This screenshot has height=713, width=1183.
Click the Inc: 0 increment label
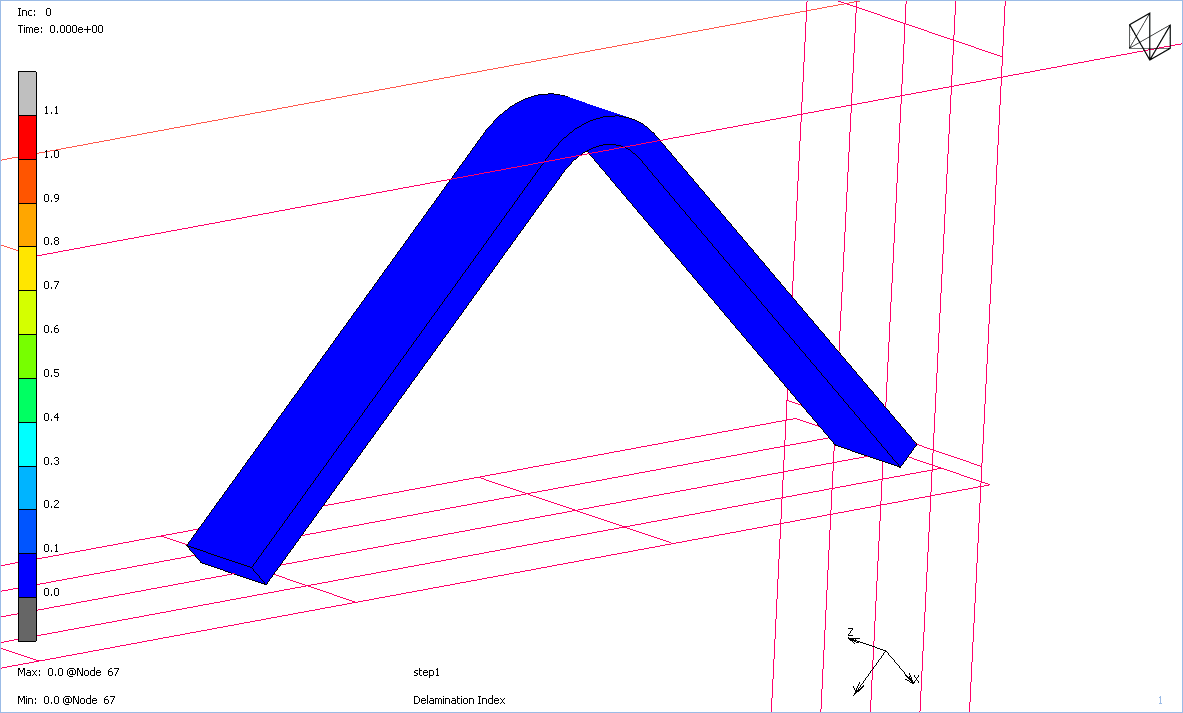[35, 12]
